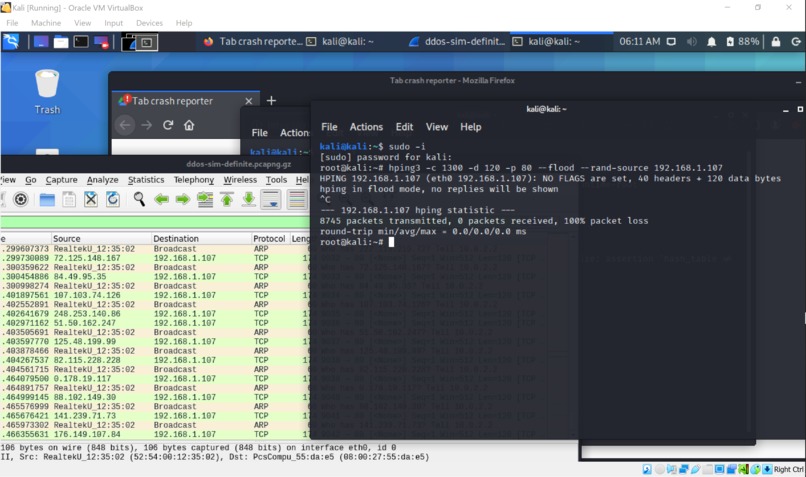Viewport: 806px width, 477px height.
Task: Toggle auto-scroll during live capture
Action: (x=271, y=199)
